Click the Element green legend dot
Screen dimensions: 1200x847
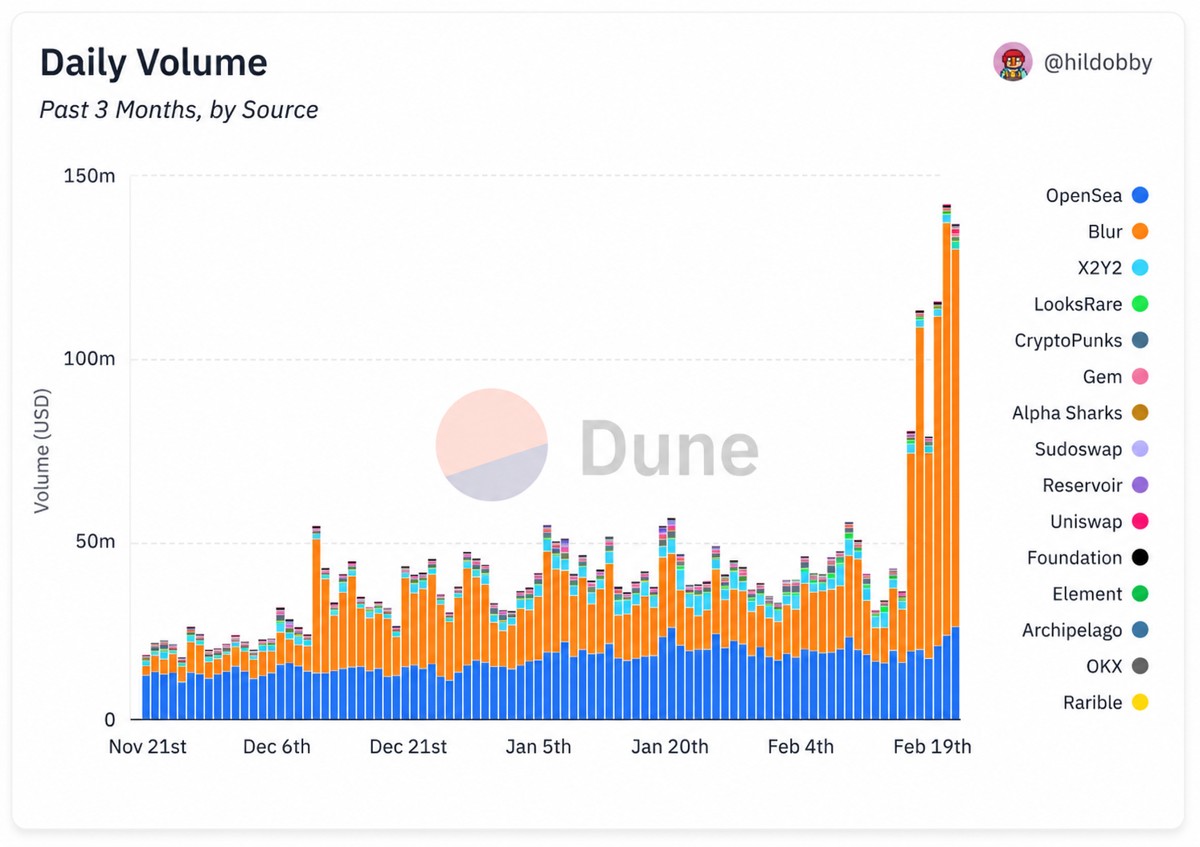pyautogui.click(x=1140, y=594)
